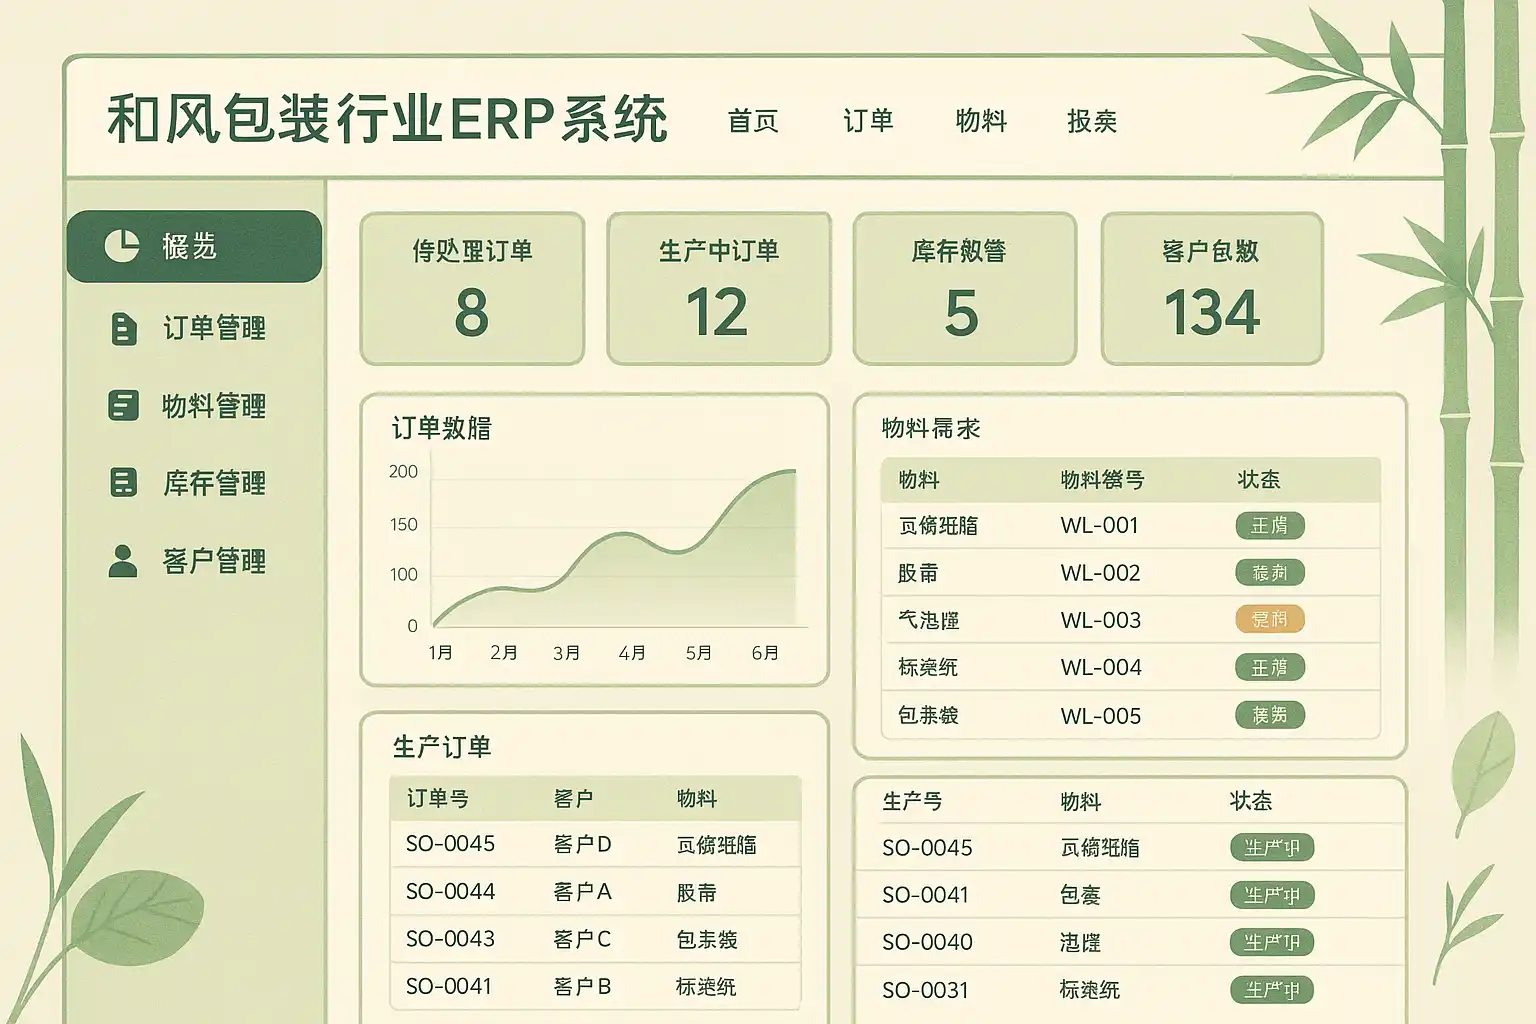1536x1024 pixels.
Task: Click the summary card showing the number 8
Action: point(472,288)
